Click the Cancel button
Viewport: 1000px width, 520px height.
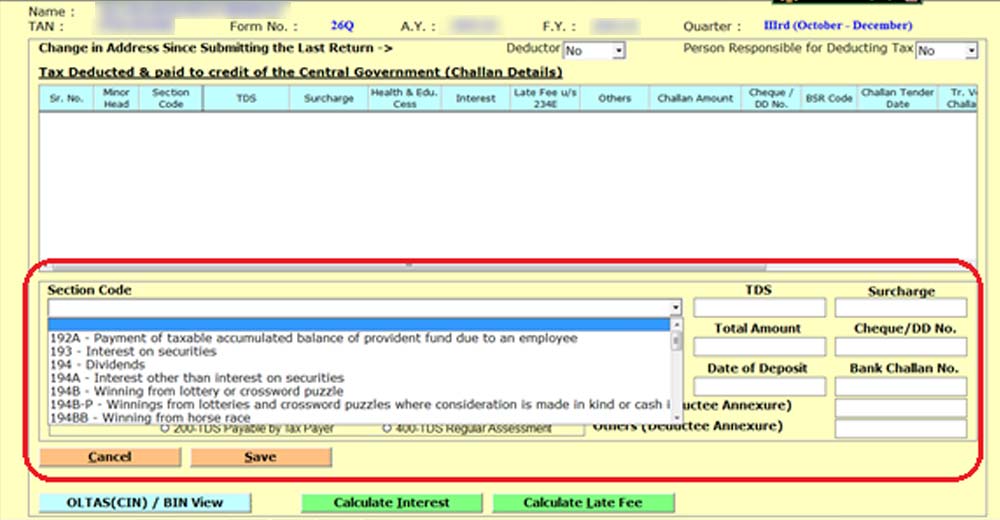pyautogui.click(x=110, y=457)
